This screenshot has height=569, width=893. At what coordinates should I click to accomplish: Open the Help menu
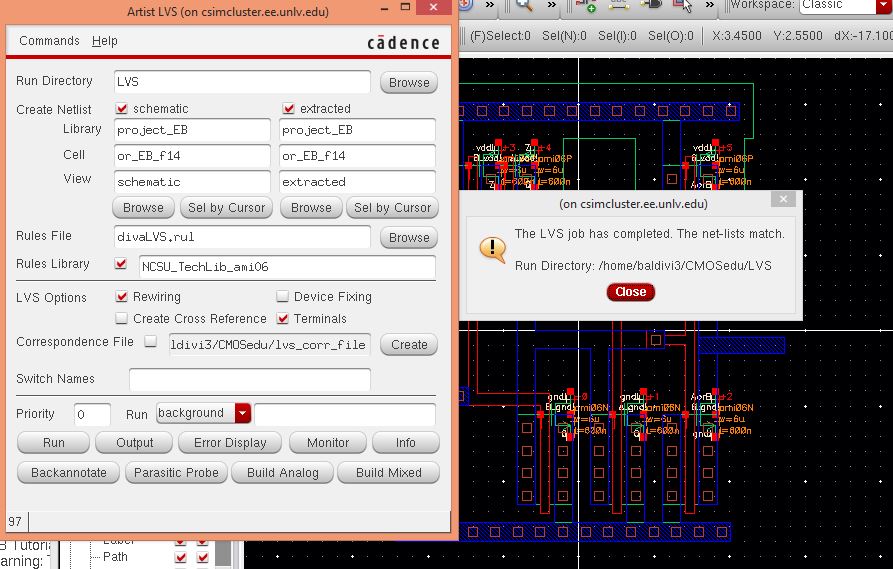point(105,41)
